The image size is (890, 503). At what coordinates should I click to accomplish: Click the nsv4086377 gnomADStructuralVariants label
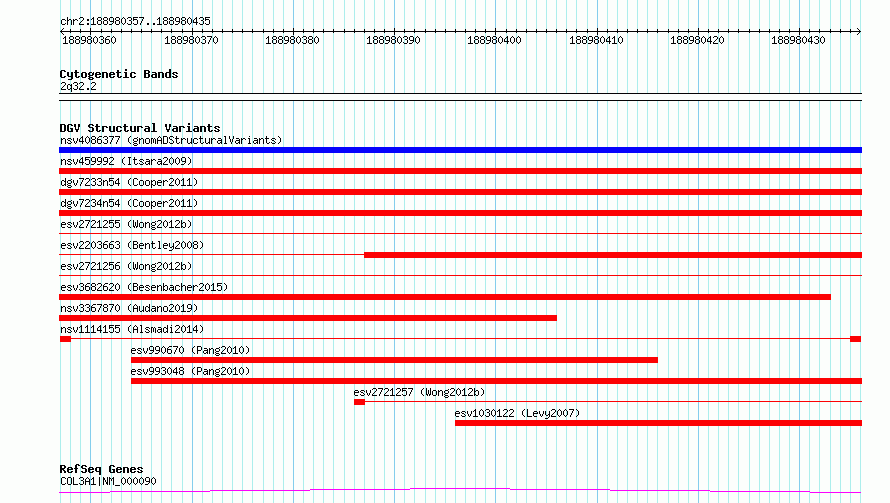(x=171, y=140)
